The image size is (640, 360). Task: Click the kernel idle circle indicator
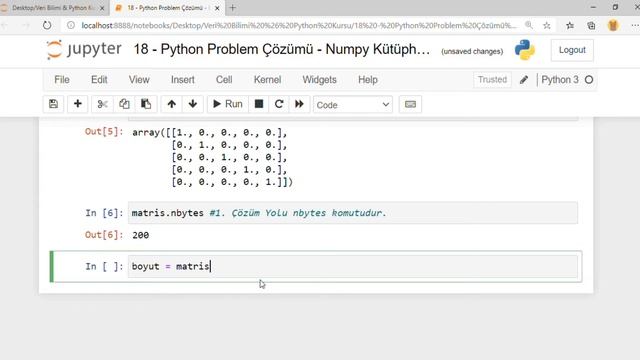click(x=589, y=80)
